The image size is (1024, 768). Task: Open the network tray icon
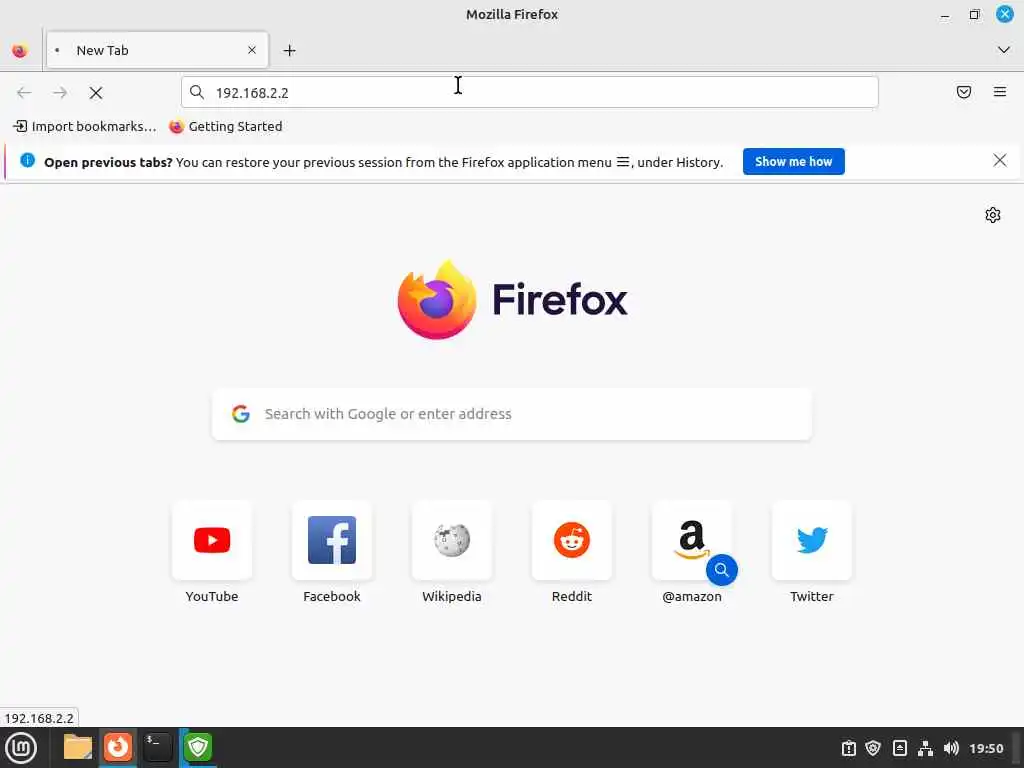click(x=925, y=748)
